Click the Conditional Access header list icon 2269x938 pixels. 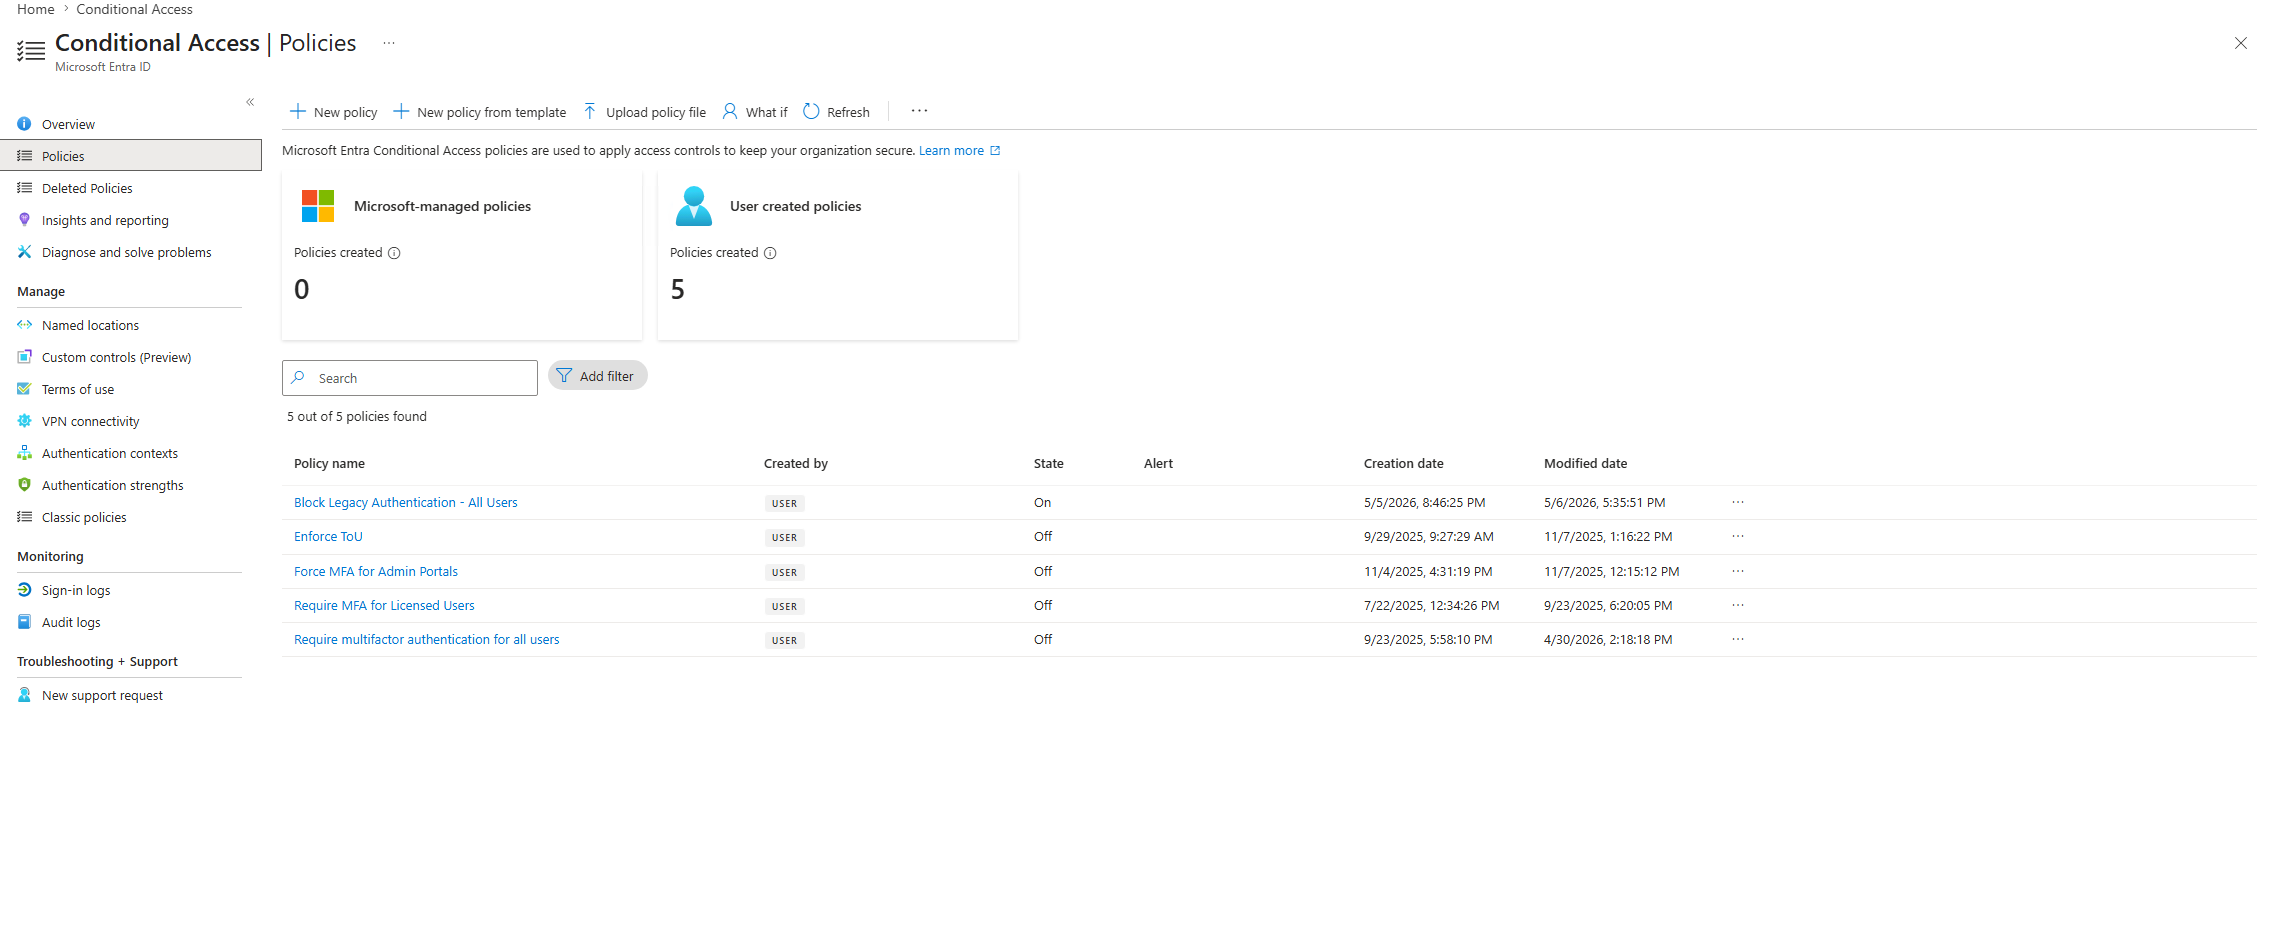click(x=31, y=51)
